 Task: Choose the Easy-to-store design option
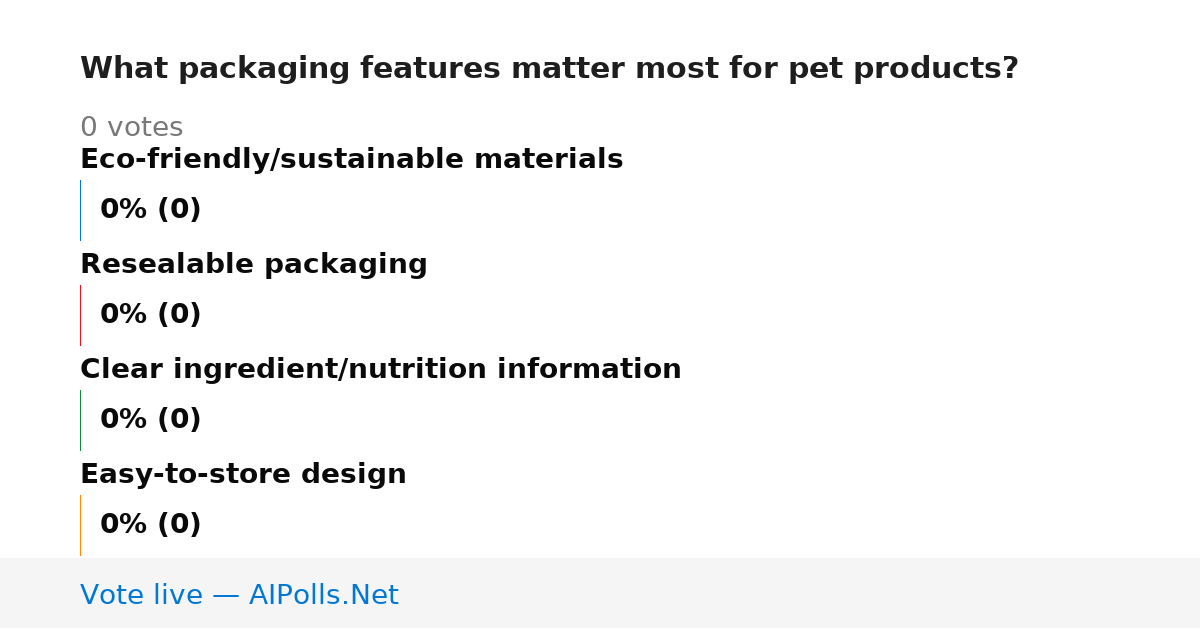pos(243,474)
